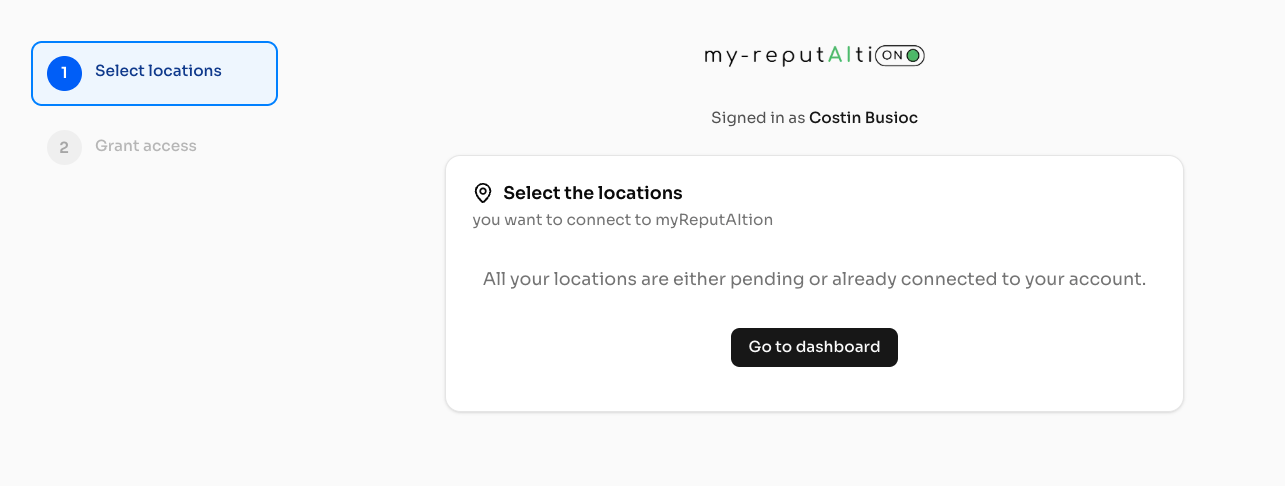The image size is (1285, 486).
Task: Click the step 1 number circle
Action: [64, 73]
